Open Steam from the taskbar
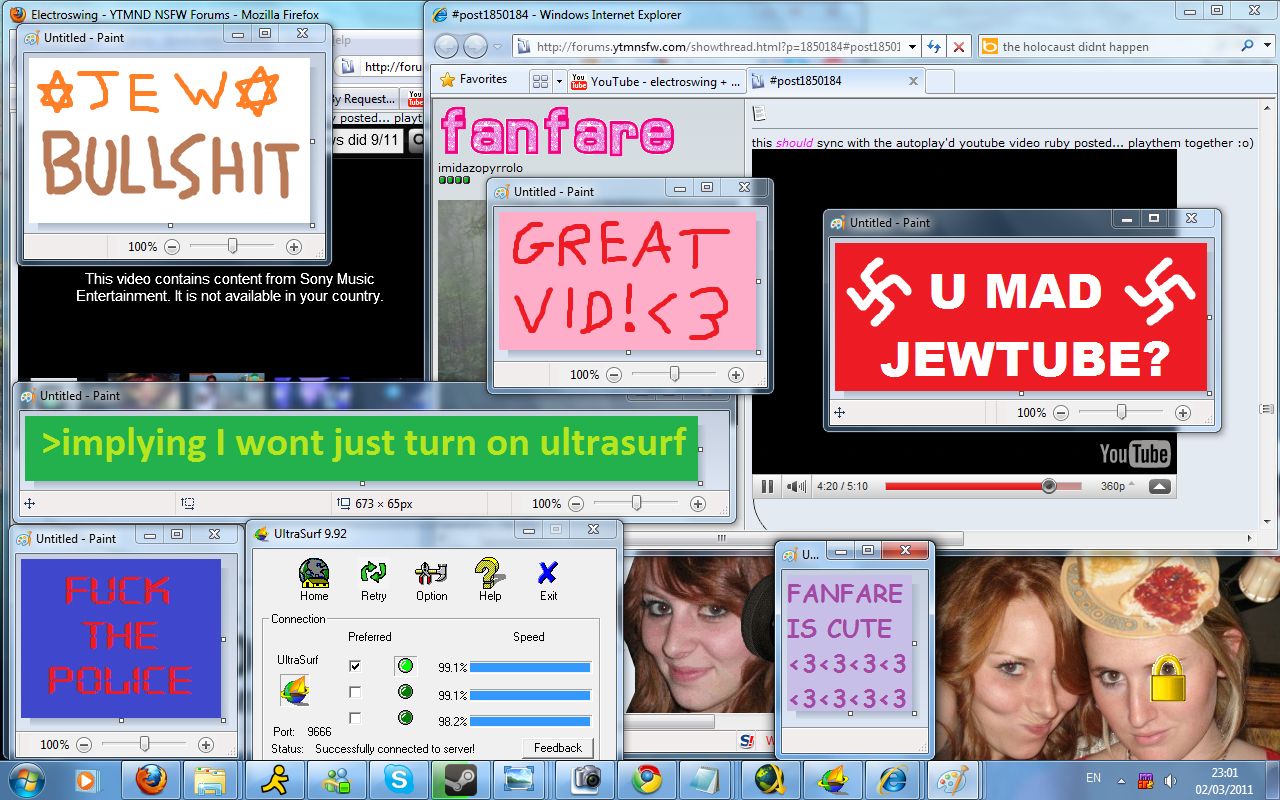The image size is (1280, 800). click(460, 779)
